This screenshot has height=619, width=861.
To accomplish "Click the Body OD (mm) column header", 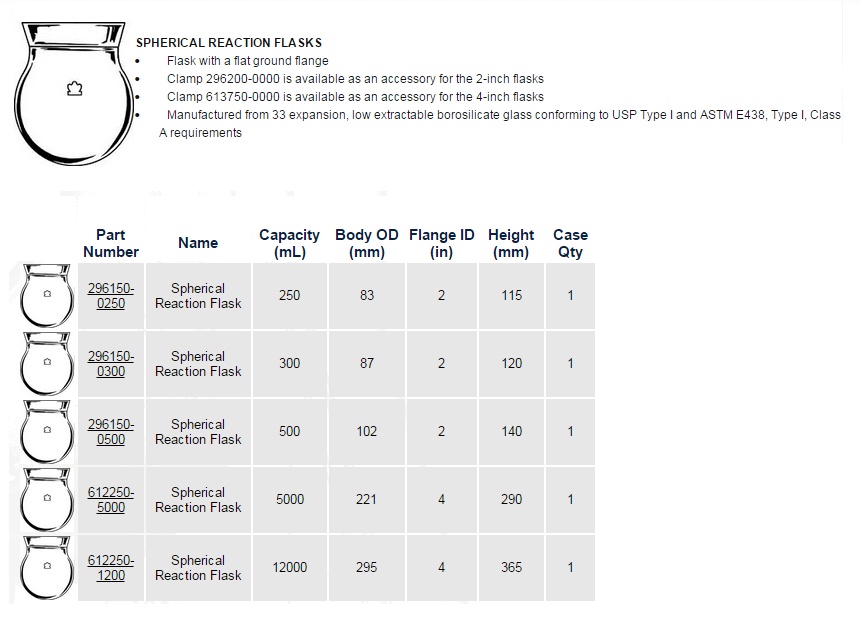I will coord(367,243).
